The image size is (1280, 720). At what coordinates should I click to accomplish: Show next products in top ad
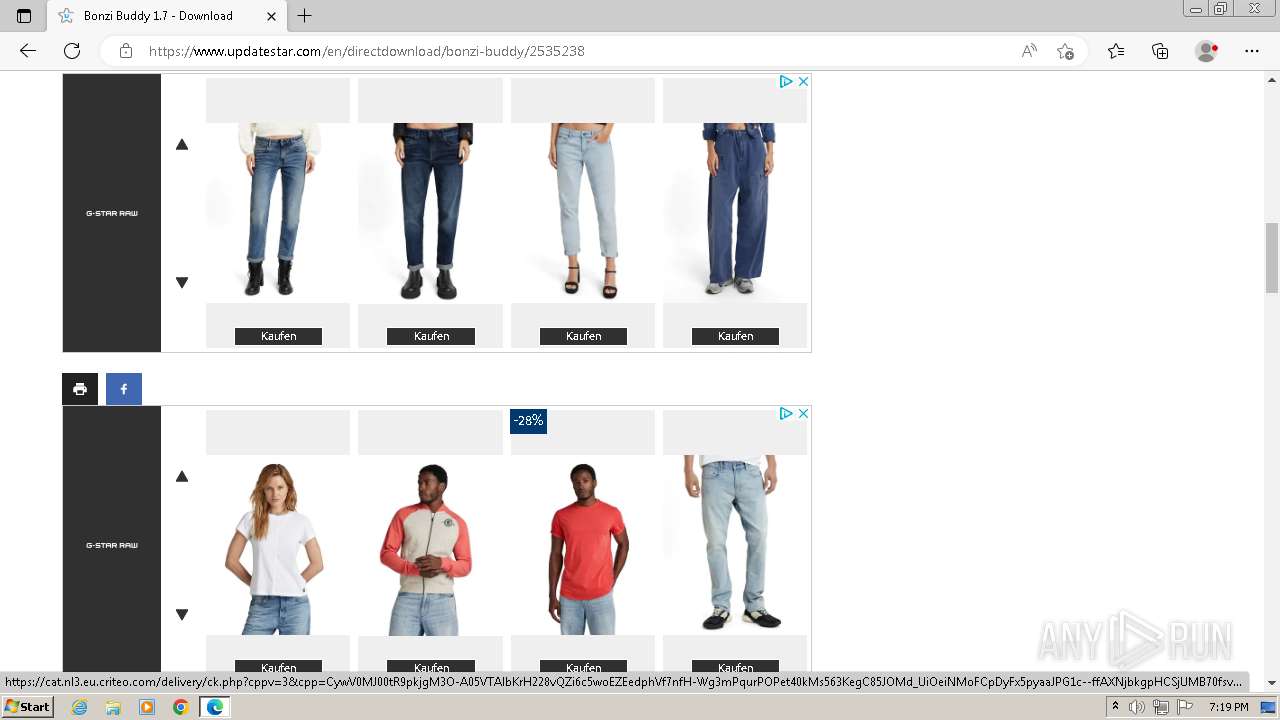tap(182, 282)
